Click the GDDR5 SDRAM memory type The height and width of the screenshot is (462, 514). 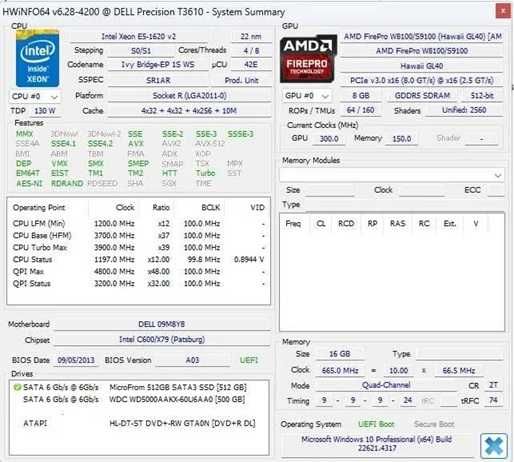(422, 96)
